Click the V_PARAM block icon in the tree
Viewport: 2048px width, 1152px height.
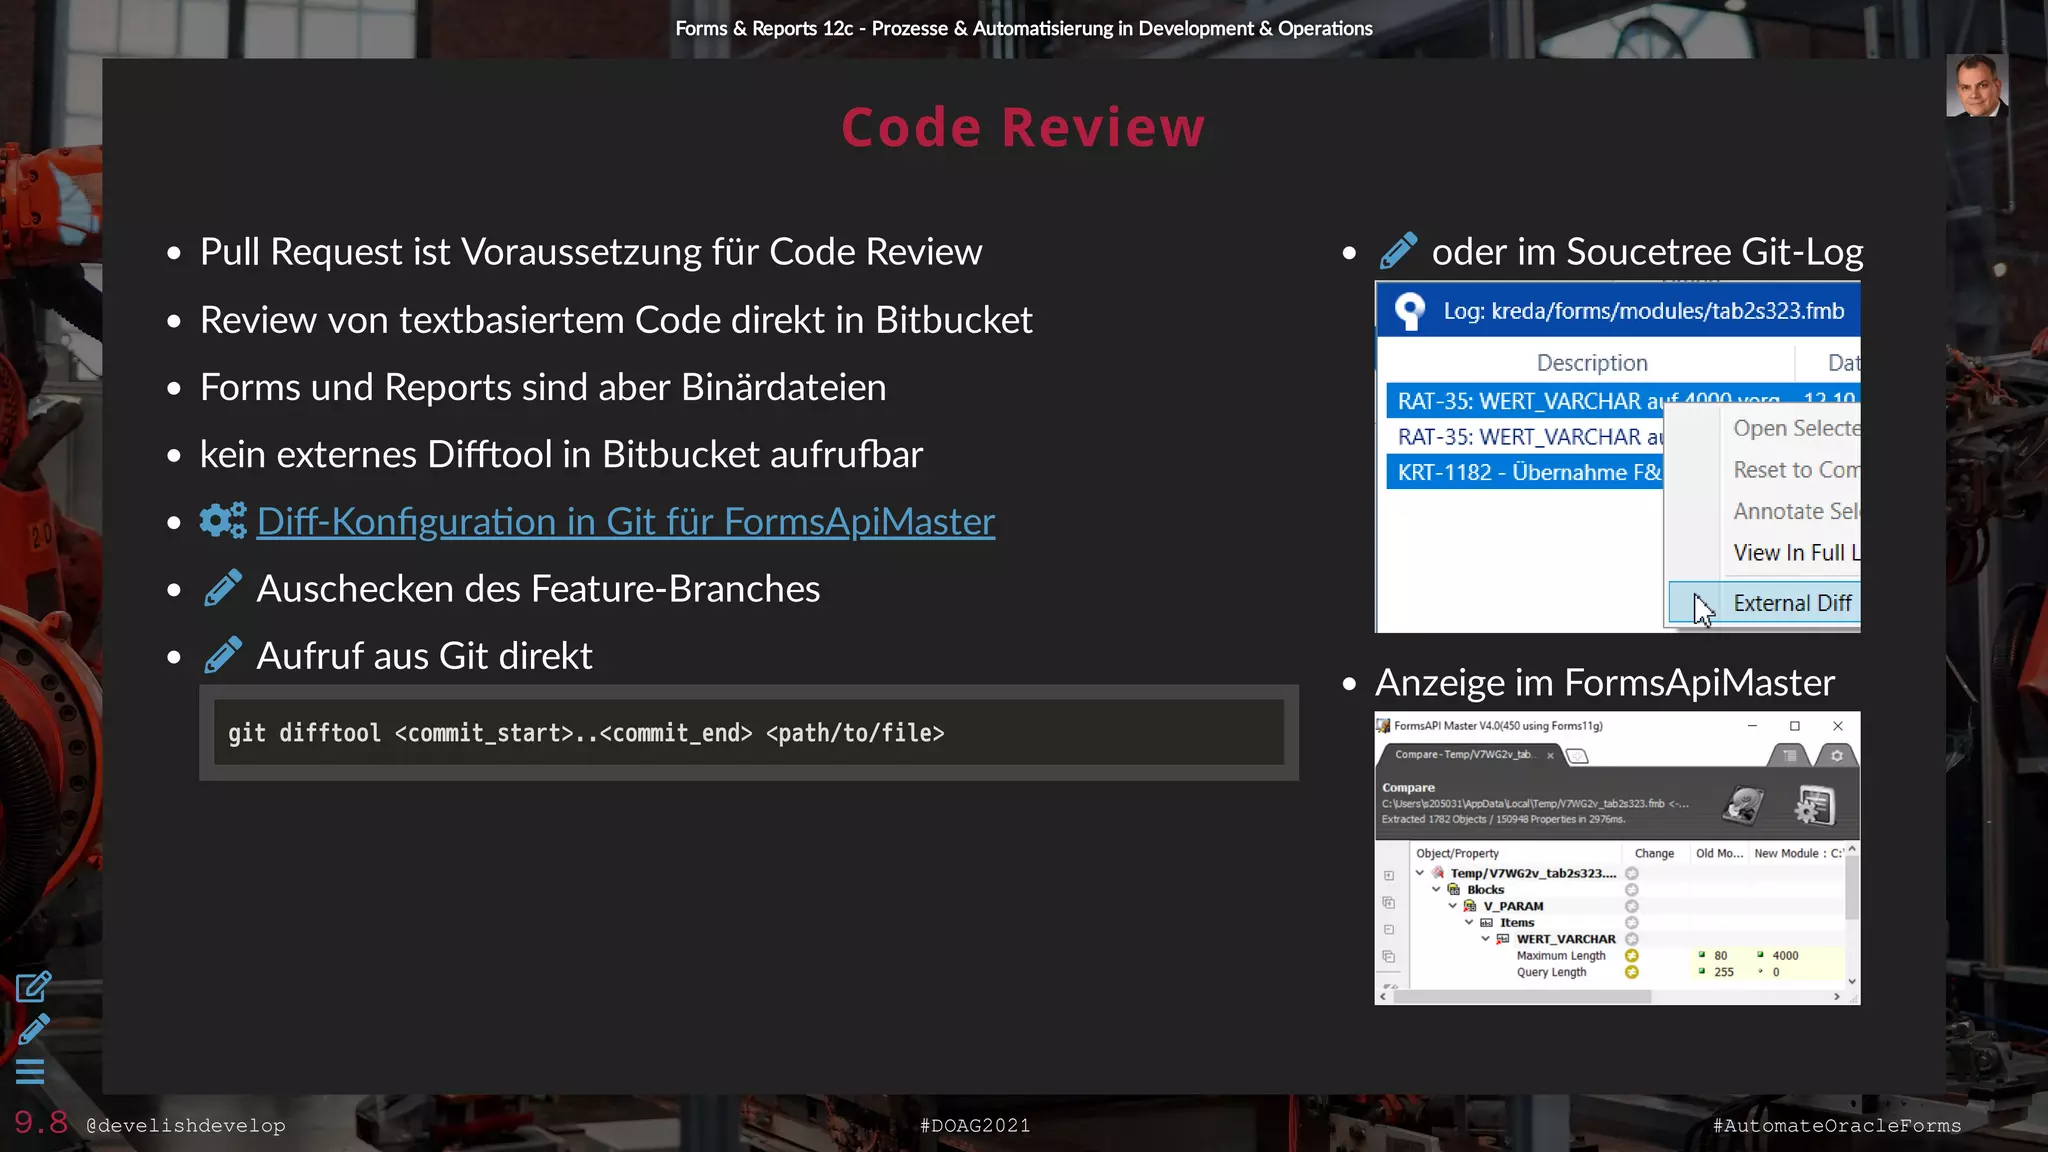(1470, 906)
